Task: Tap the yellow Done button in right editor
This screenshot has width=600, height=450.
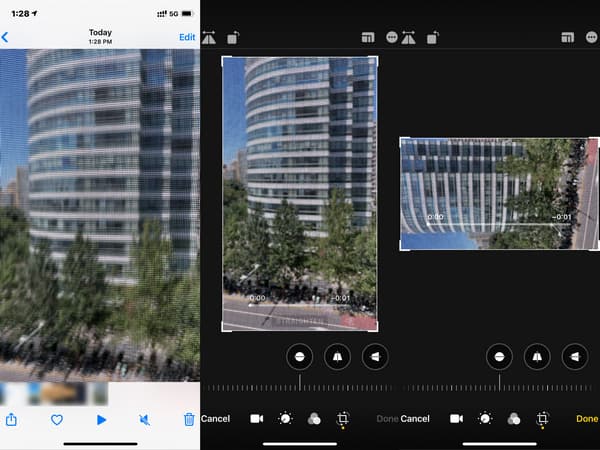Action: point(587,419)
